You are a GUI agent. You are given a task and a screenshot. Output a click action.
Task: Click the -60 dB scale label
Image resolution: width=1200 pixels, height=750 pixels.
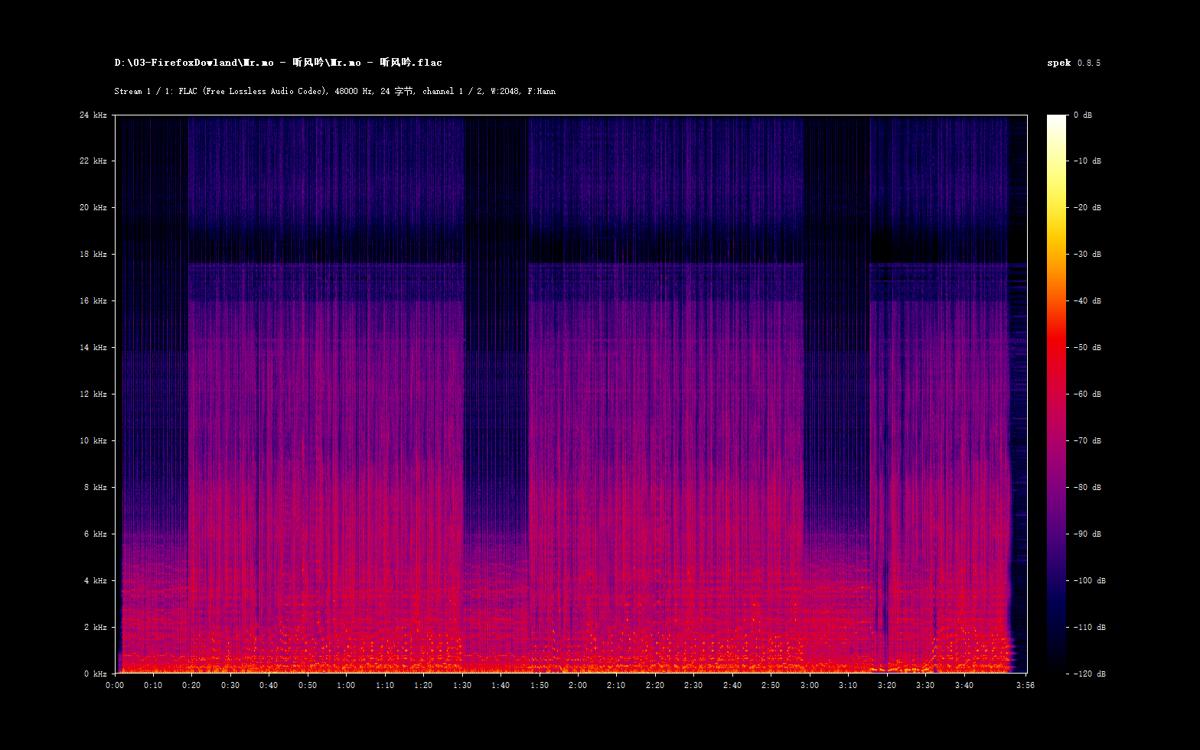[1087, 395]
